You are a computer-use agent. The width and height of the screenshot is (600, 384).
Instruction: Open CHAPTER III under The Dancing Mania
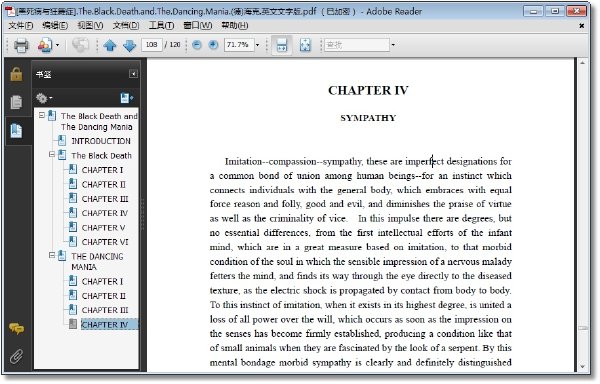click(x=105, y=310)
